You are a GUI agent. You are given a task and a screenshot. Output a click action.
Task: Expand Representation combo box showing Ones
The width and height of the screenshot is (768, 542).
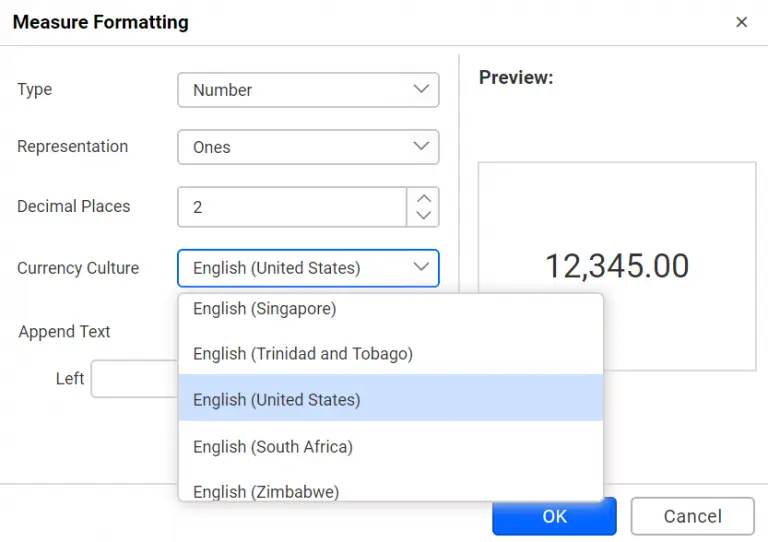296,147
